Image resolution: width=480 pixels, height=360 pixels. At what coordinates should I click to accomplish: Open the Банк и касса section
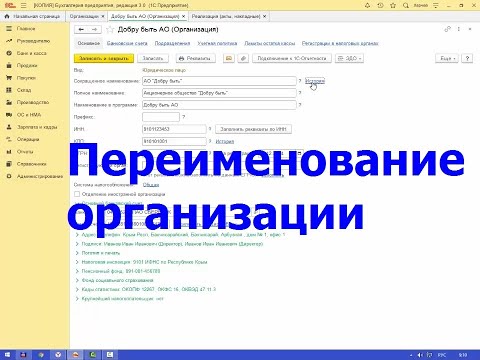31,53
